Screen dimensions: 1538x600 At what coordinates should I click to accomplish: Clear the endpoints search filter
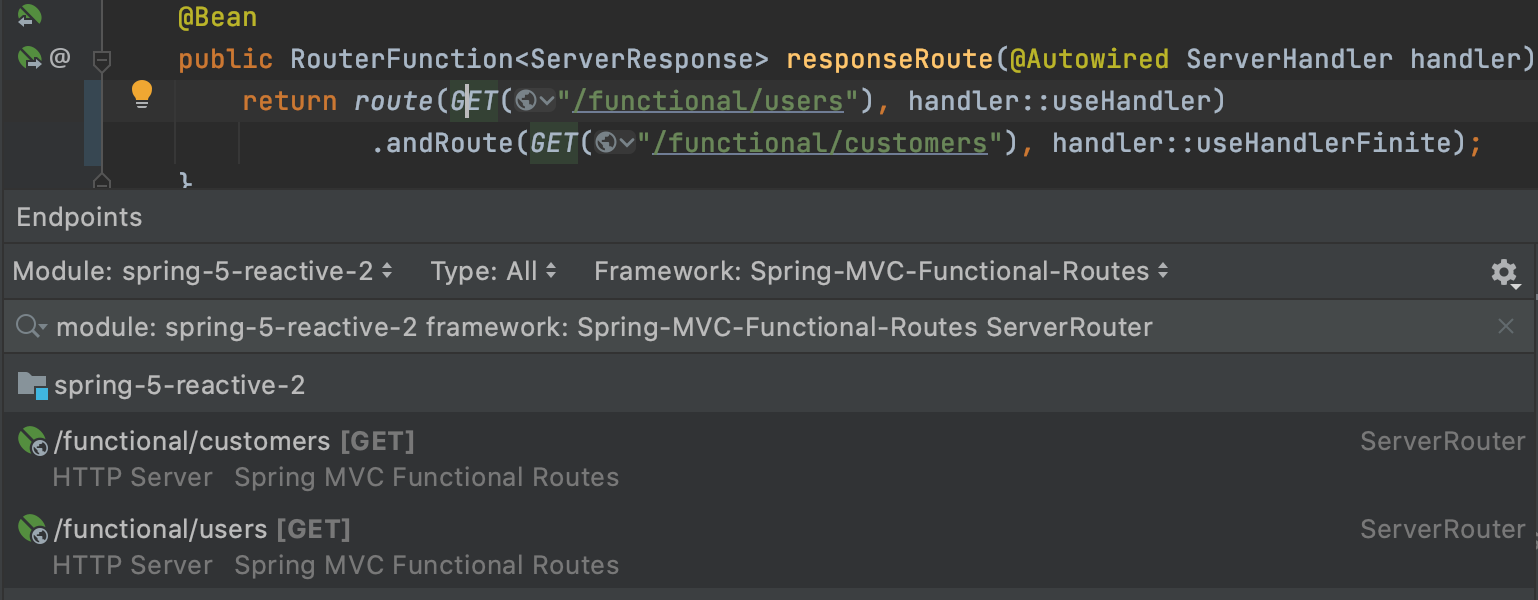(x=1506, y=326)
